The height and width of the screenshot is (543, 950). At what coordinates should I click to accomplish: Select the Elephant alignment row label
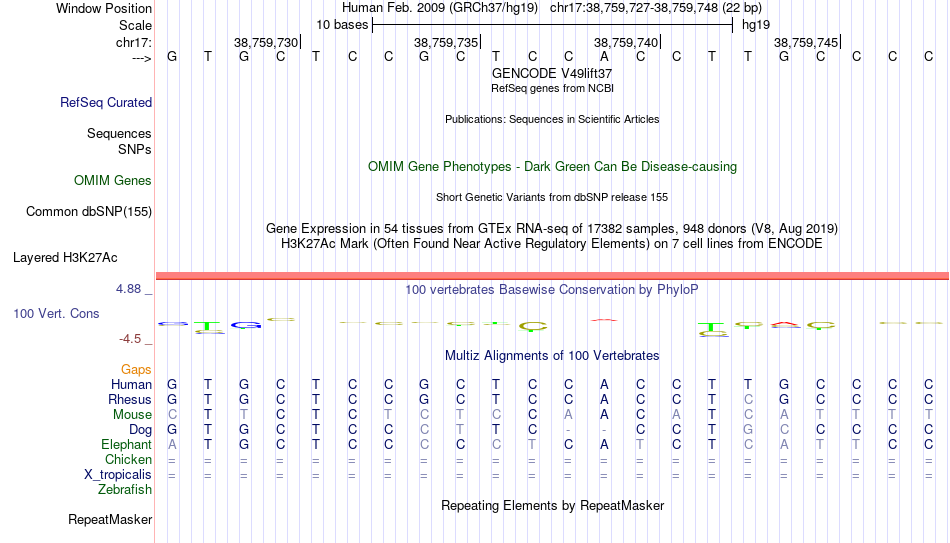tap(126, 444)
